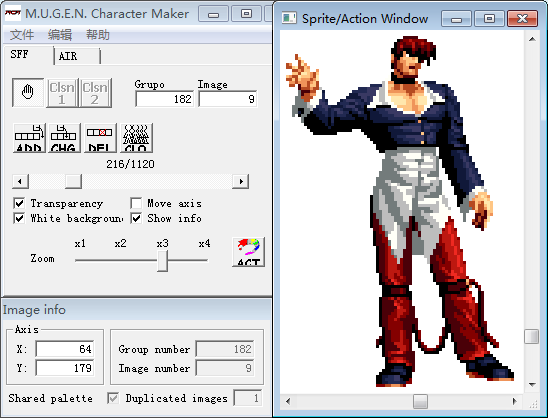Image resolution: width=548 pixels, height=418 pixels.
Task: Click the x2 zoom label
Action: point(121,243)
